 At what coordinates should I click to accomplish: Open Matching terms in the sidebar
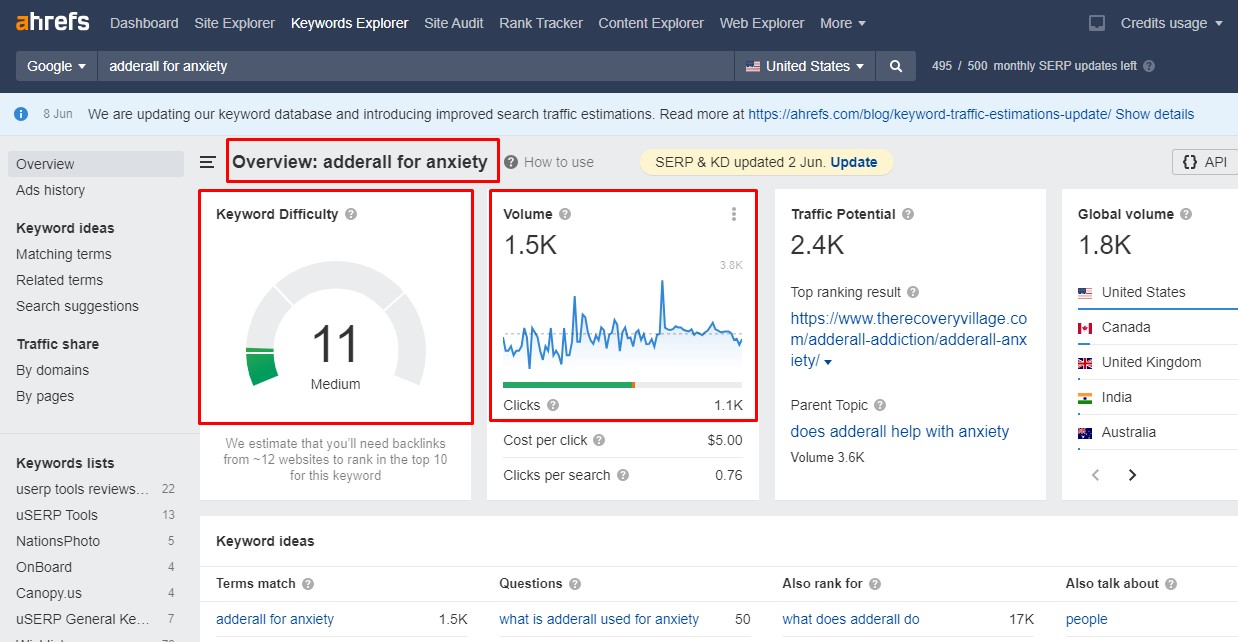pos(64,254)
